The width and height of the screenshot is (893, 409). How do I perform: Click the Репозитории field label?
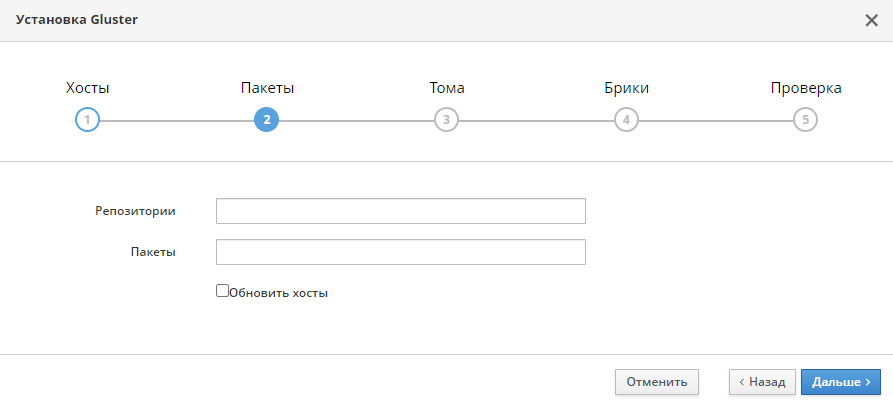tap(136, 211)
